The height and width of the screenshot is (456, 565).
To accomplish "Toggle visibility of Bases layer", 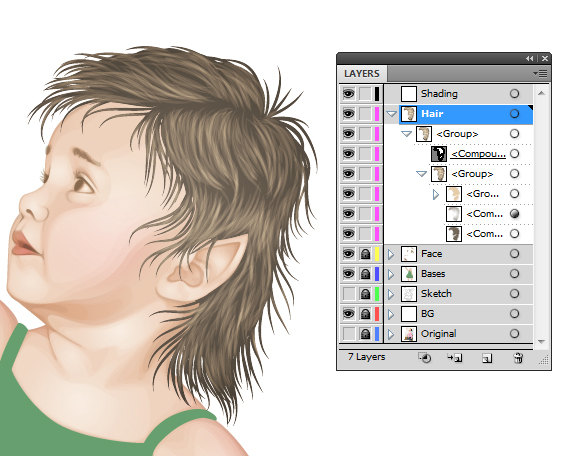I will coord(348,274).
